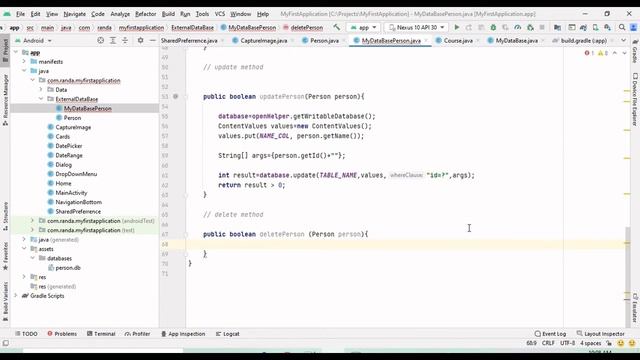
Task: Open the Logcat tool window
Action: (227, 333)
